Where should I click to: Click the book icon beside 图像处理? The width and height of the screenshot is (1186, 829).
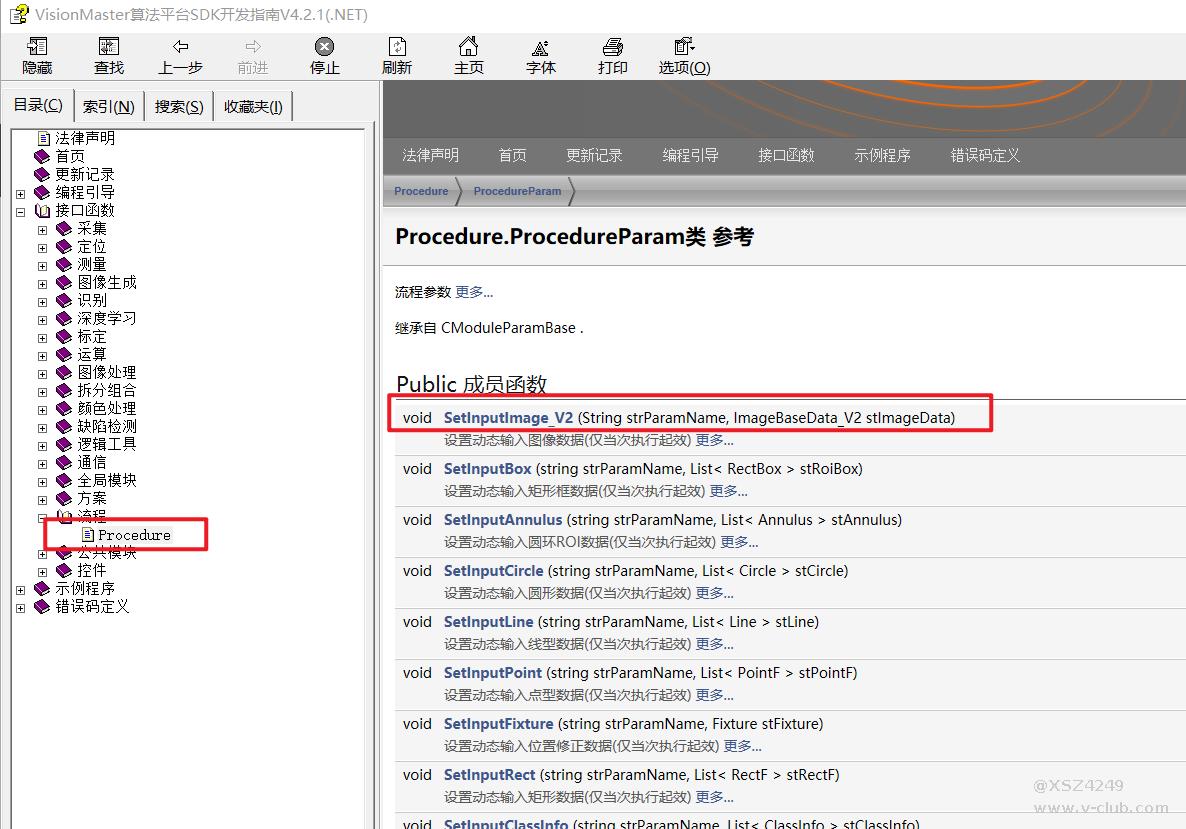tap(64, 373)
